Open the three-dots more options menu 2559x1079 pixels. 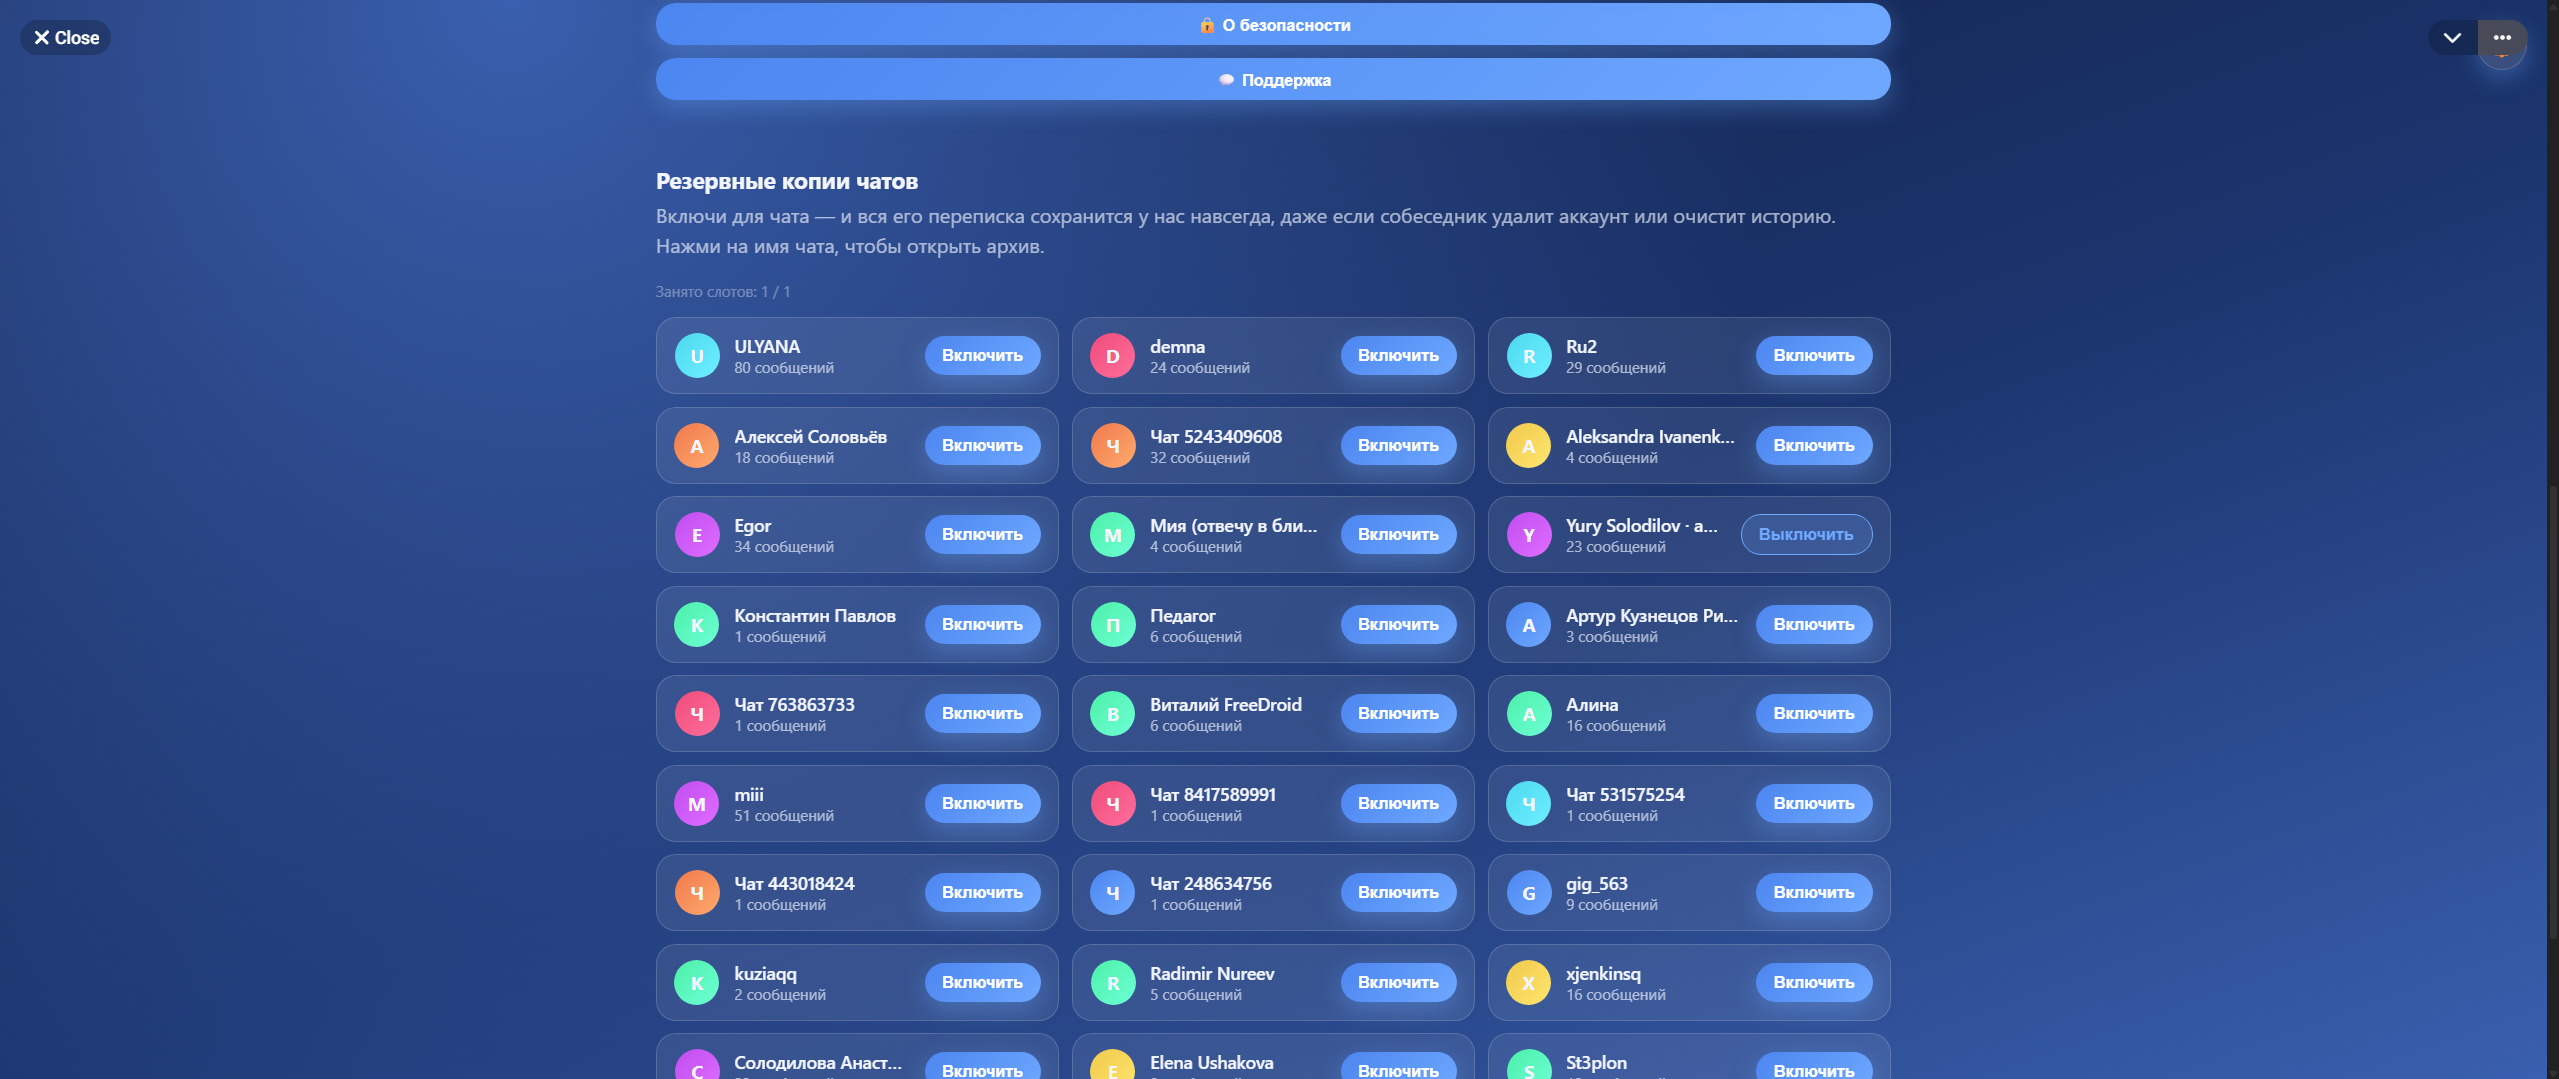(2502, 38)
